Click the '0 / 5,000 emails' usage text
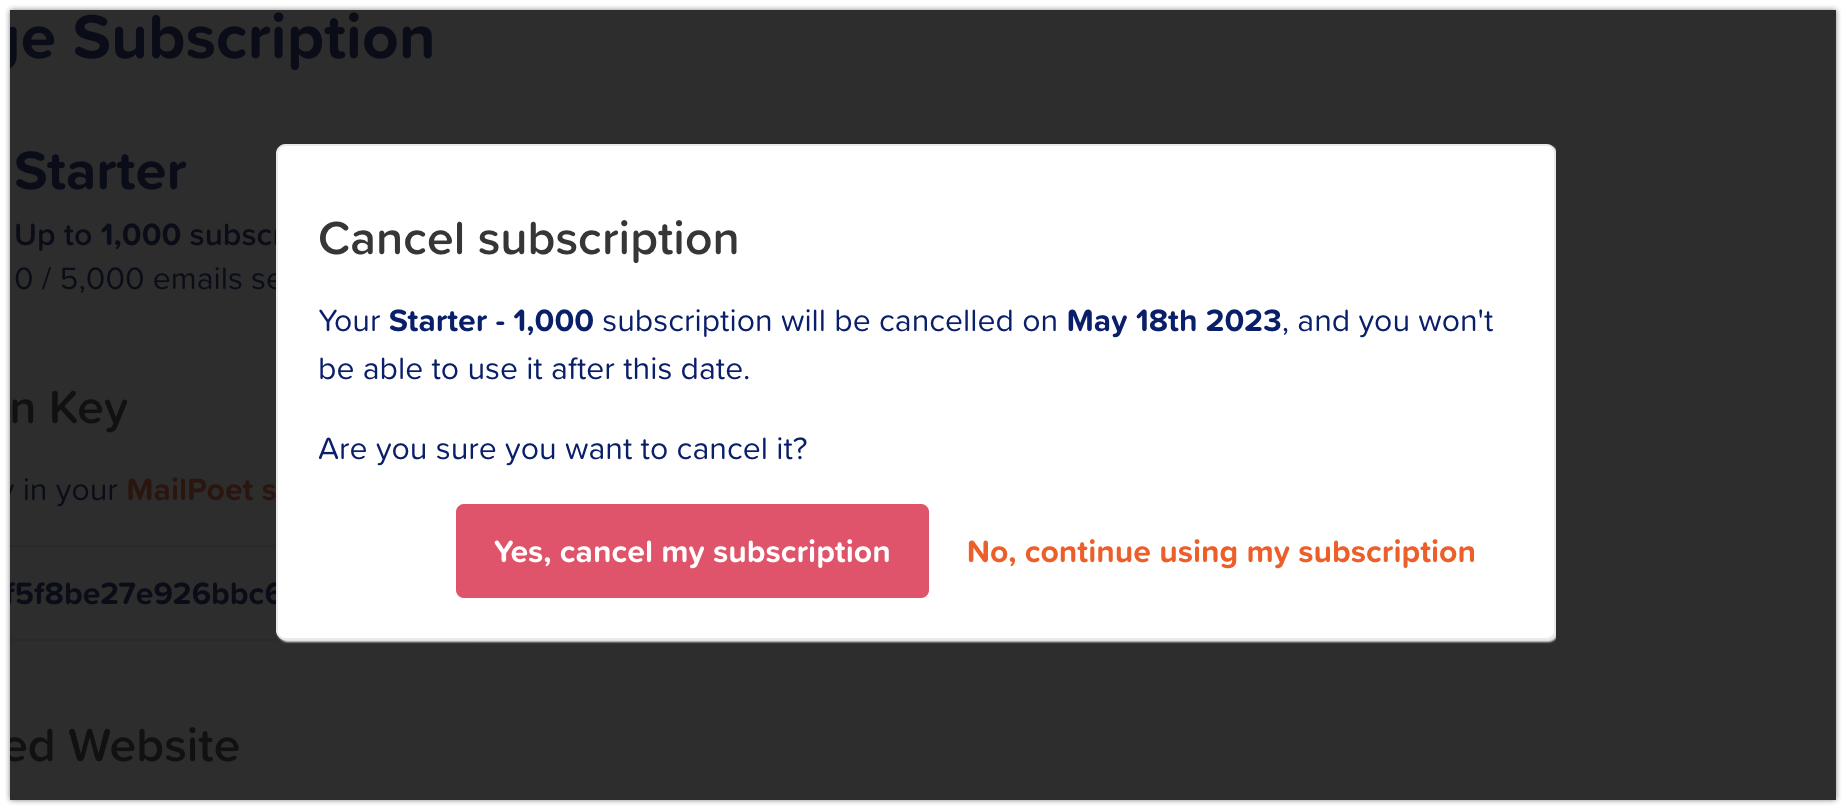This screenshot has height=810, width=1846. coord(146,279)
